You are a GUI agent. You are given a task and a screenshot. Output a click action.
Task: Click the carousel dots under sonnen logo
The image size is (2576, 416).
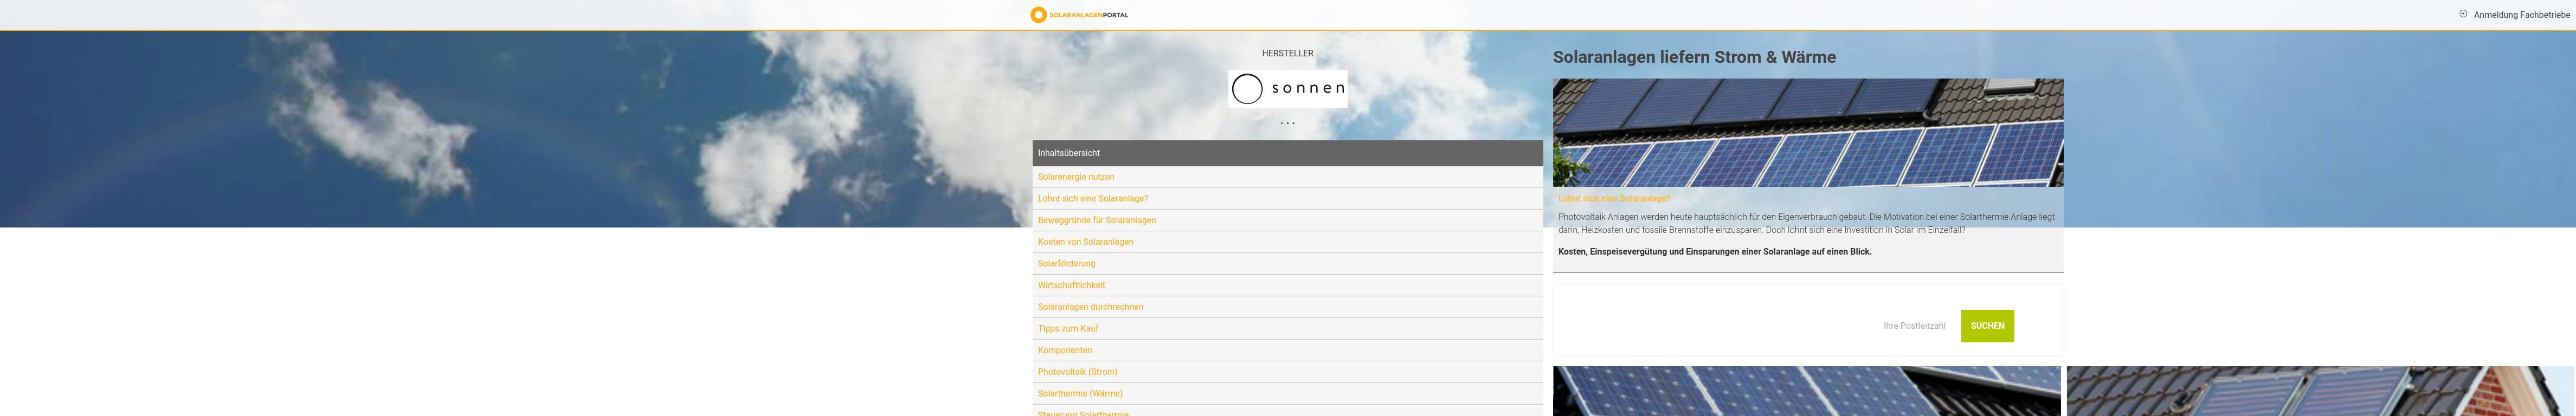pos(1287,124)
